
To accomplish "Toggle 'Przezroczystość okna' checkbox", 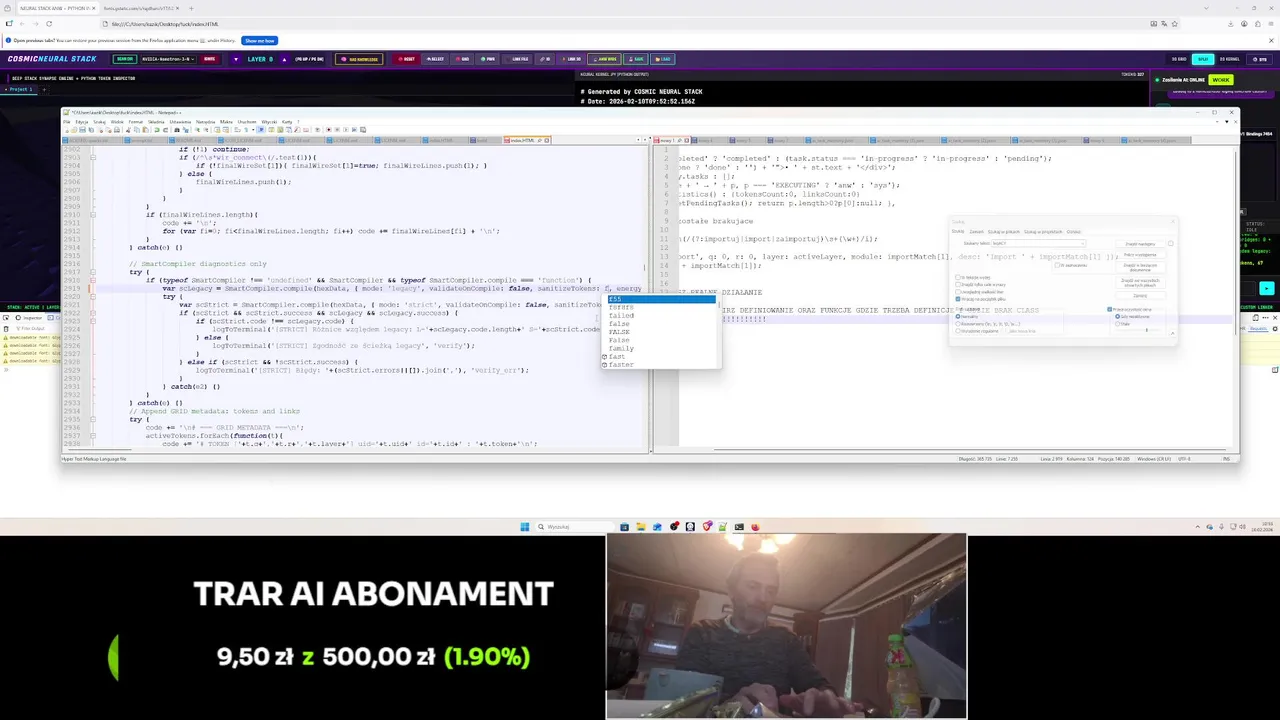I will coord(1109,309).
